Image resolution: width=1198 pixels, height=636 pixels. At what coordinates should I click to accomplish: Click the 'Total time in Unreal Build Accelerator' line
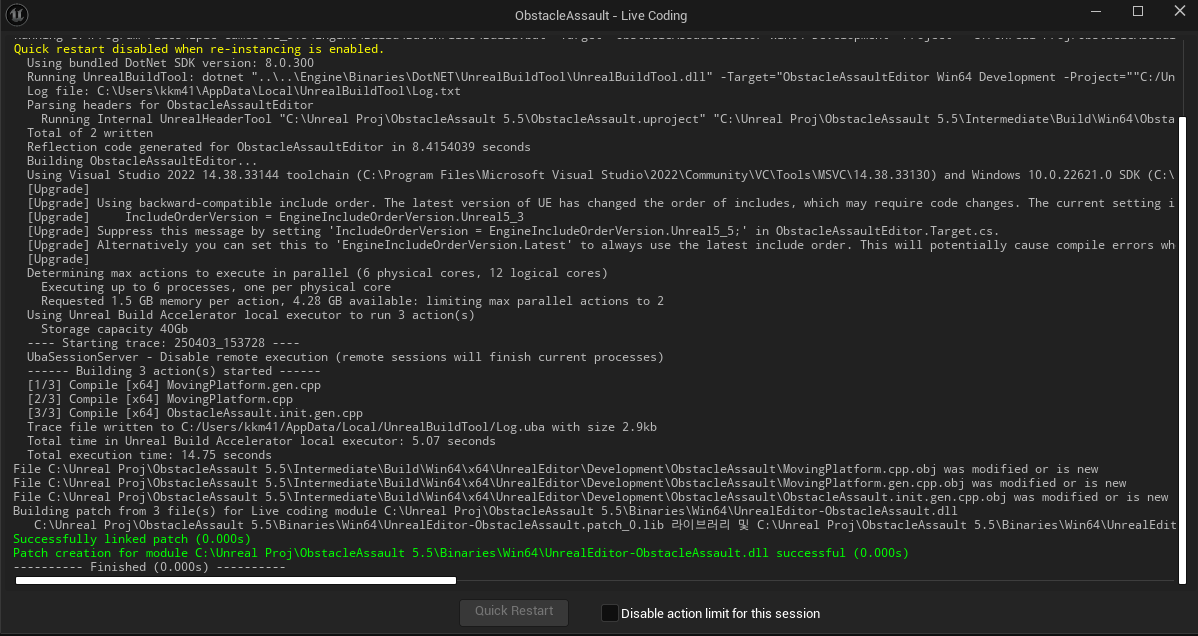click(x=261, y=441)
